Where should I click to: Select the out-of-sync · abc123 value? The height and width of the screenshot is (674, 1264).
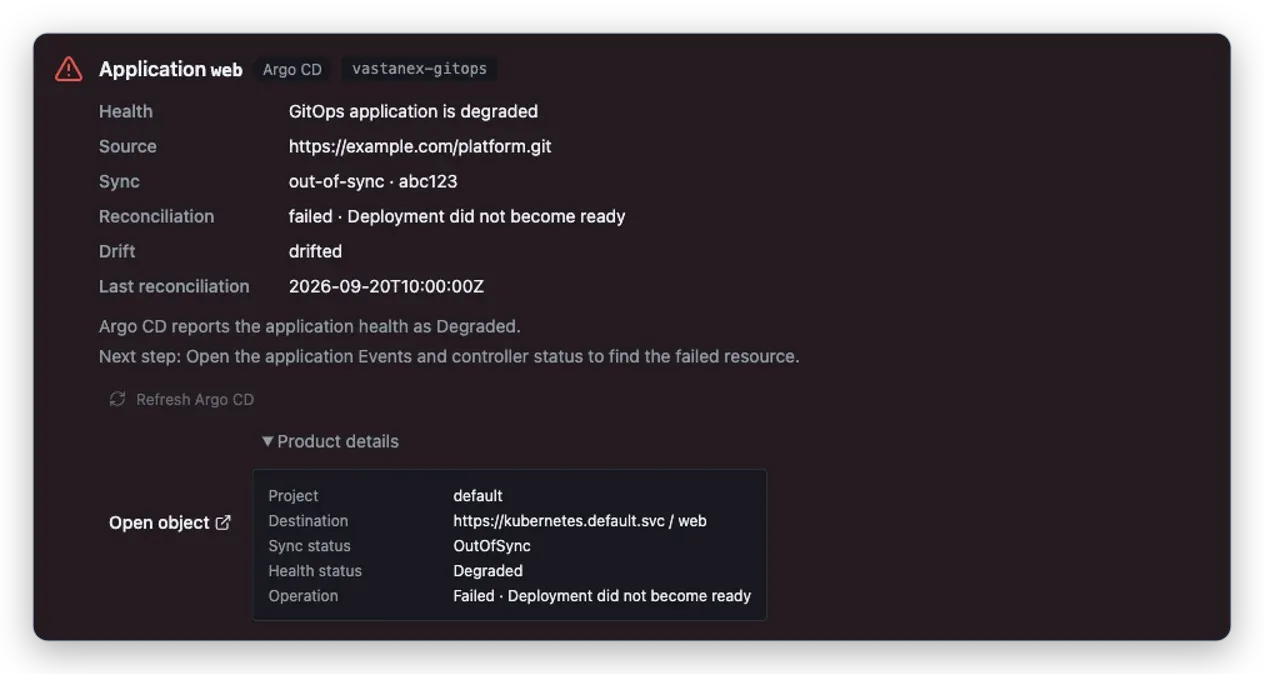373,181
